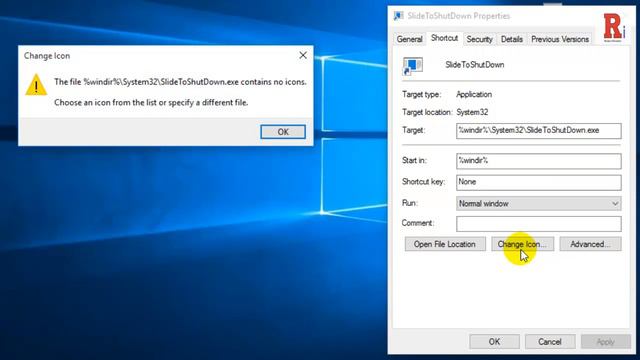640x360 pixels.
Task: Click OK in the Change Icon dialog
Action: click(283, 132)
